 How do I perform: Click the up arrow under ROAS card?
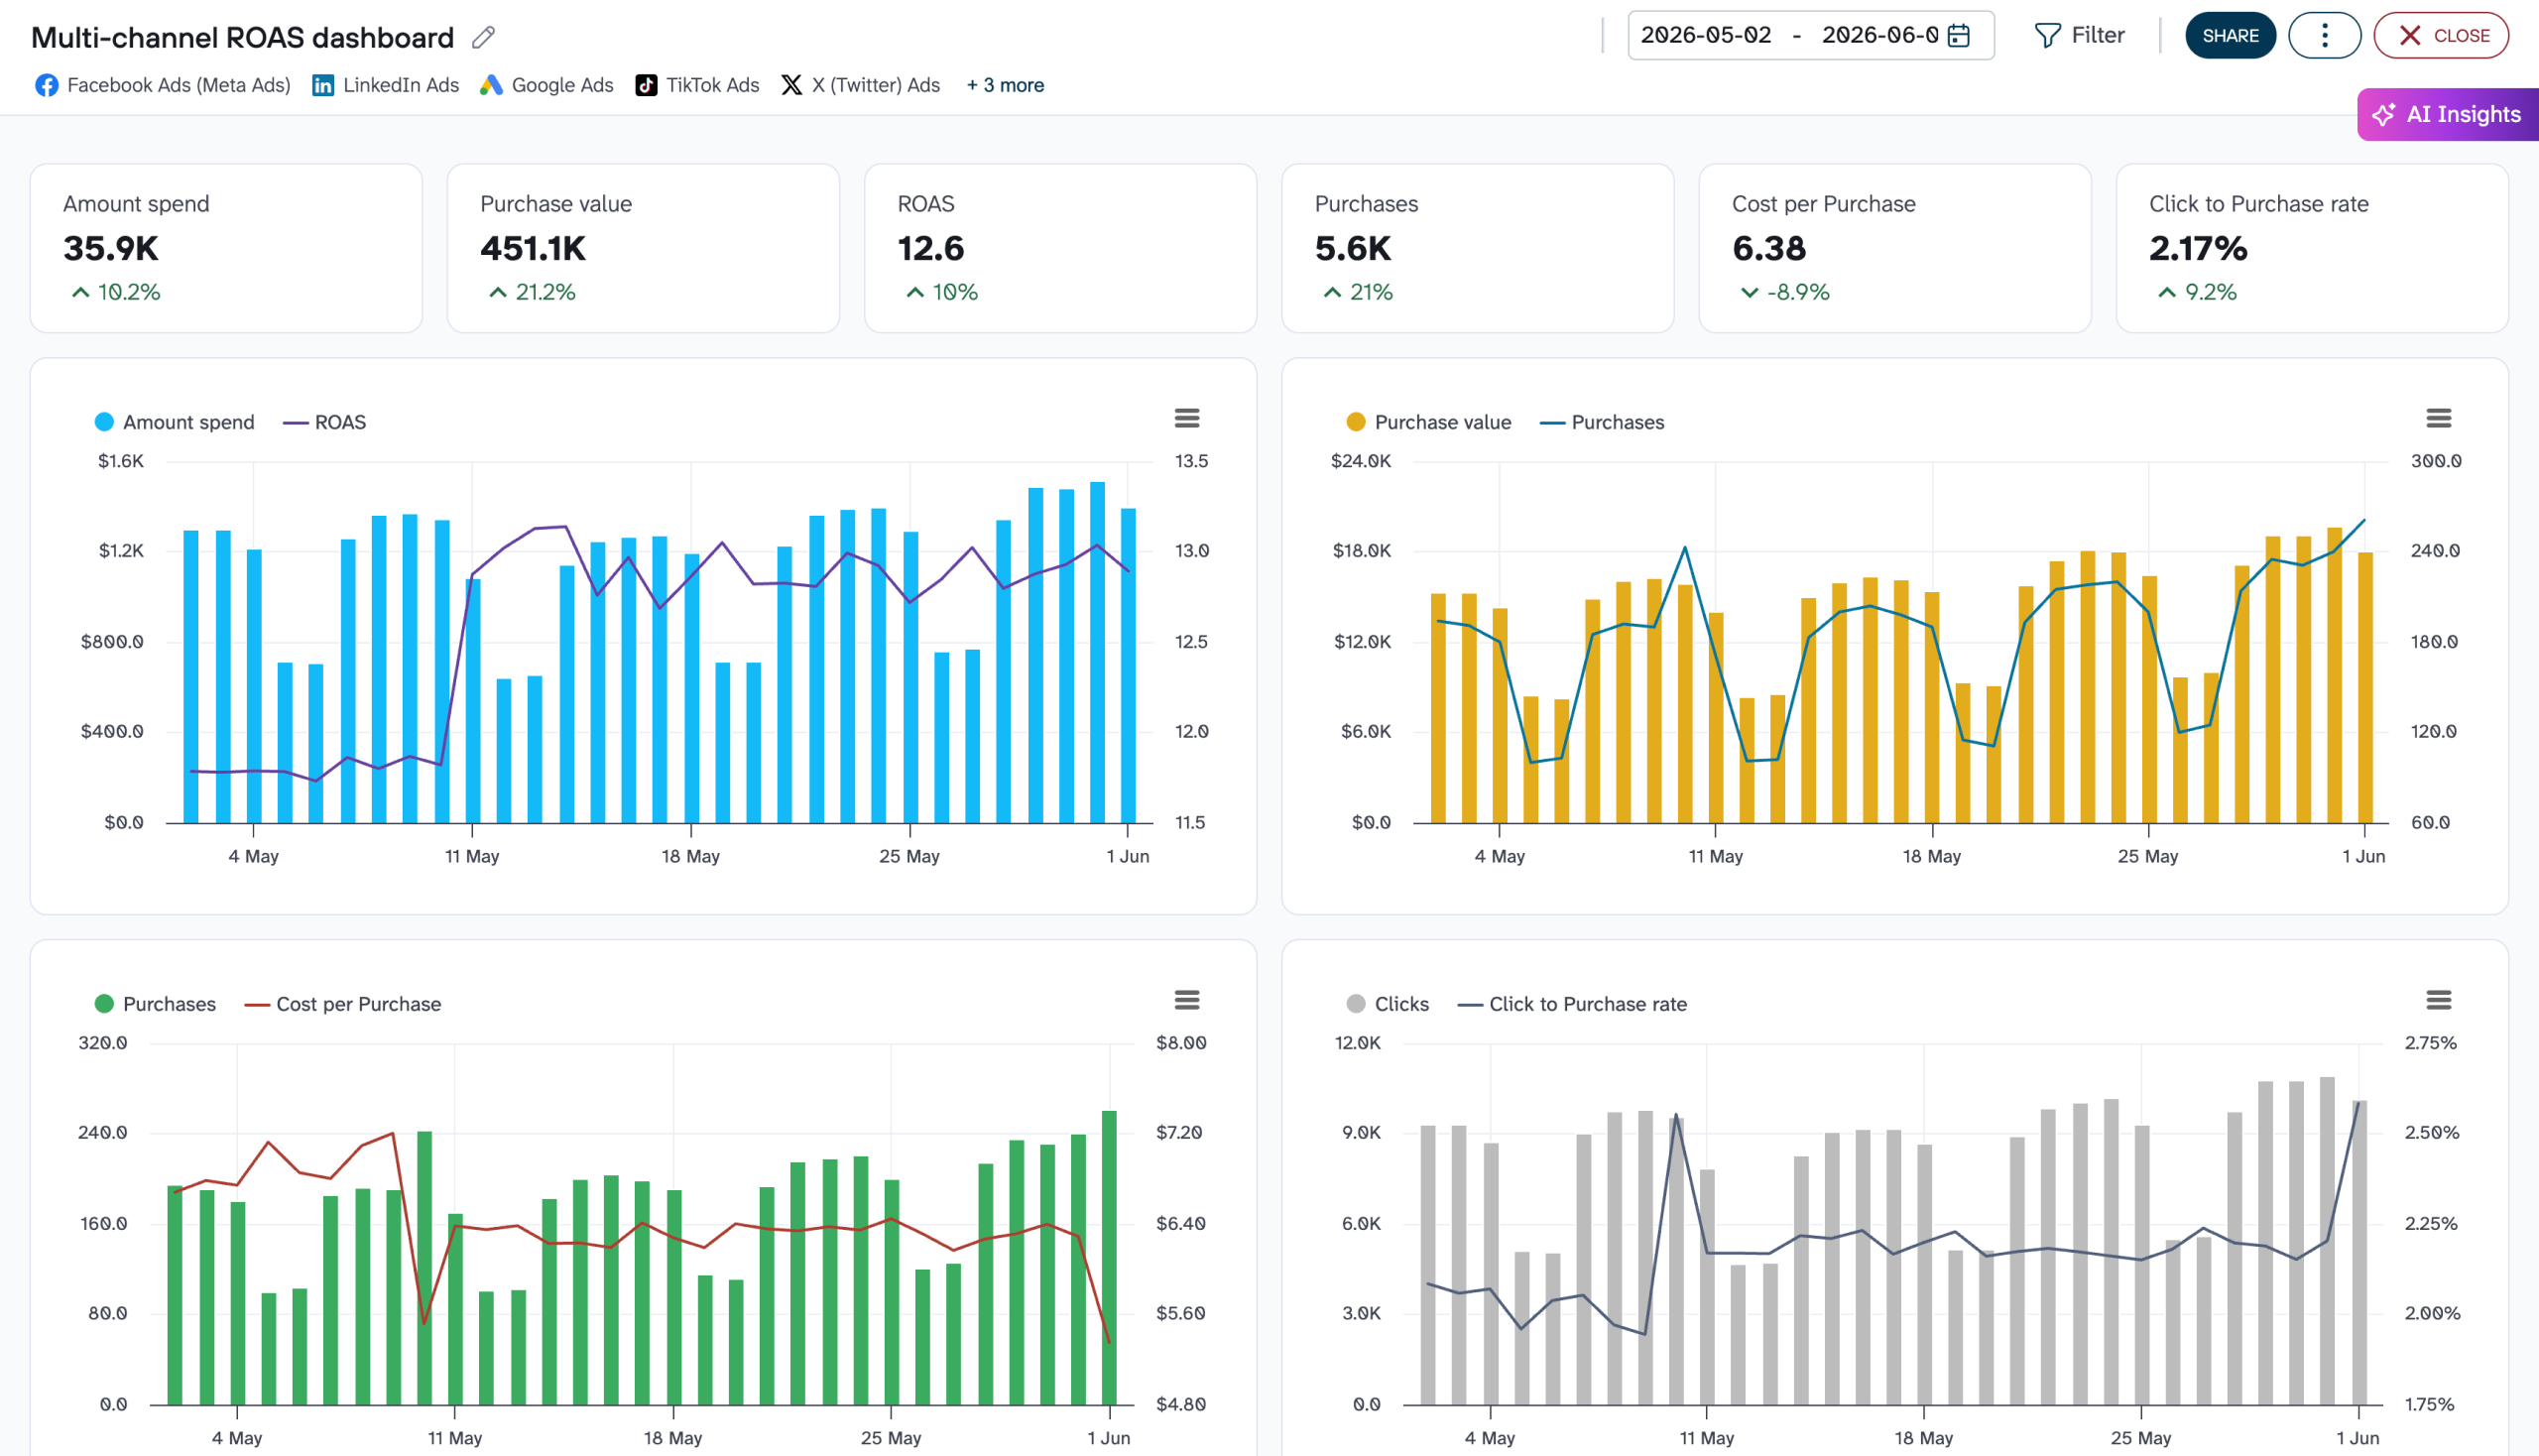coord(914,293)
